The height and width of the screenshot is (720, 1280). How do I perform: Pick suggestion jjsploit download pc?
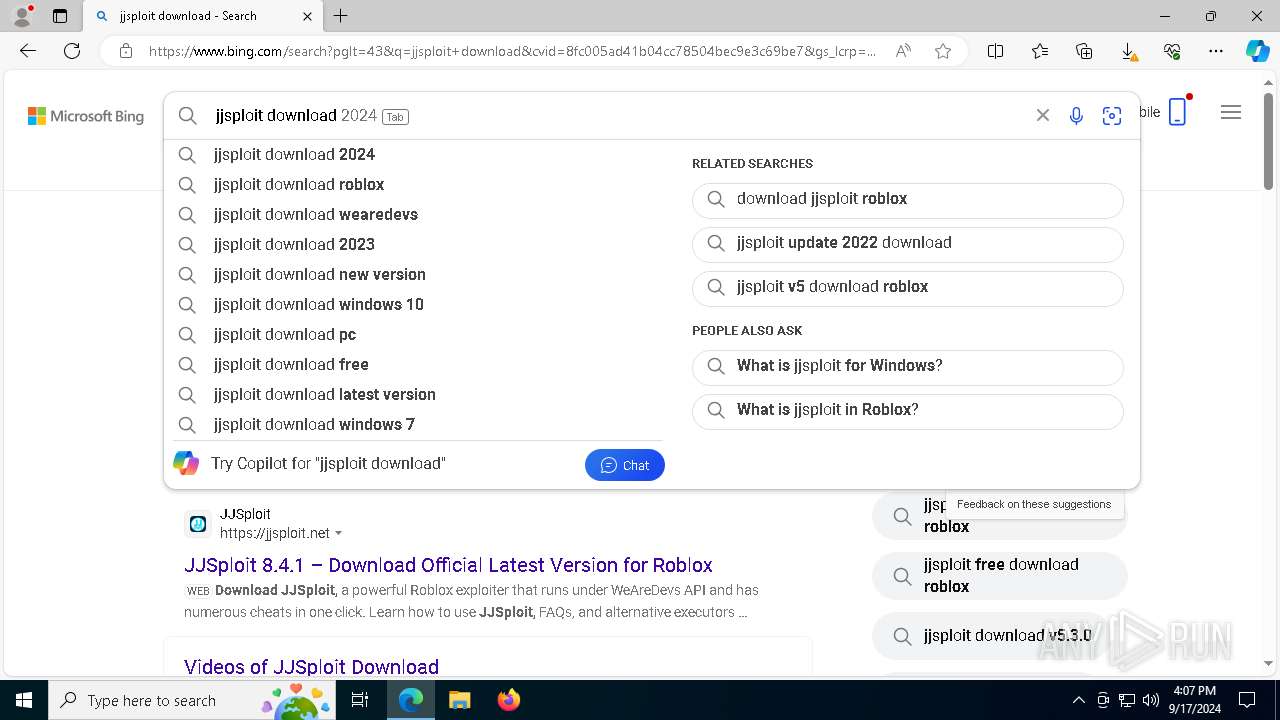coord(418,334)
